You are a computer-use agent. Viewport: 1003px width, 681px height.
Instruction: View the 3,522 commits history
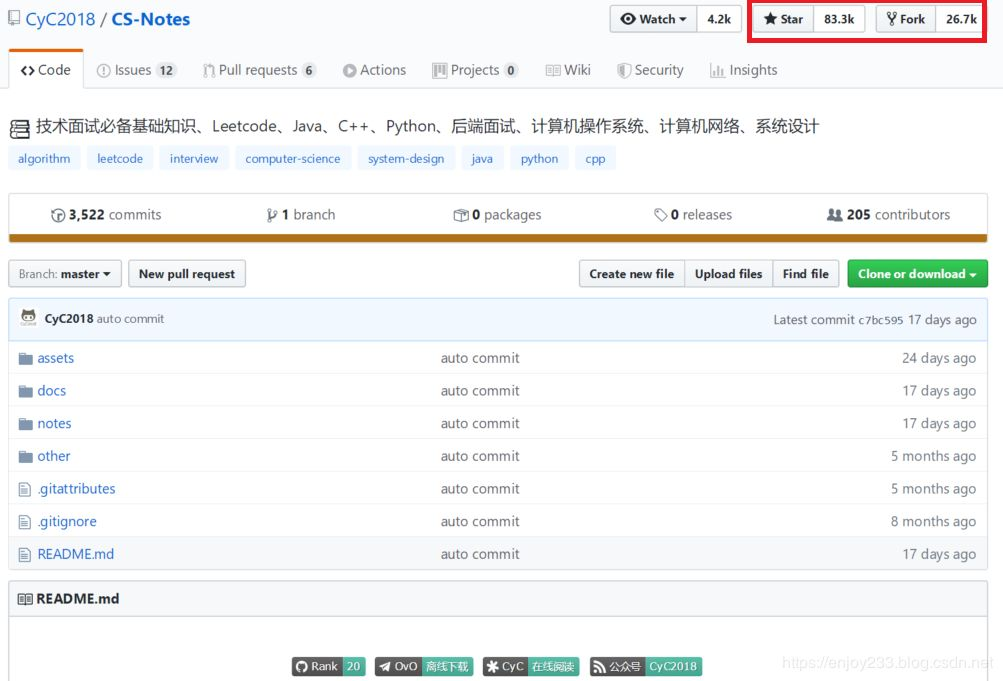pos(106,215)
